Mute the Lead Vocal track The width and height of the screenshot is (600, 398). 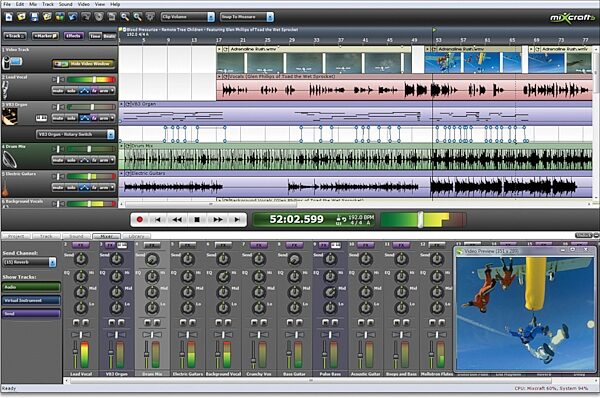(58, 91)
